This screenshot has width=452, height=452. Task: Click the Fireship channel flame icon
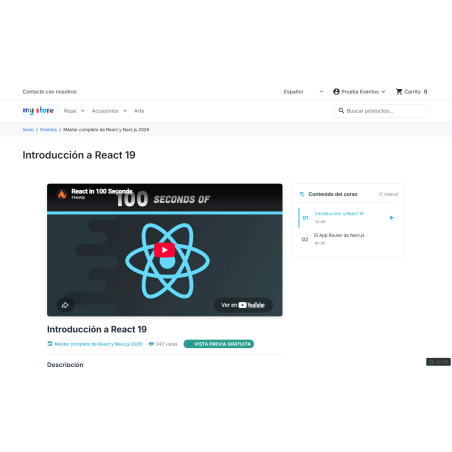point(62,194)
